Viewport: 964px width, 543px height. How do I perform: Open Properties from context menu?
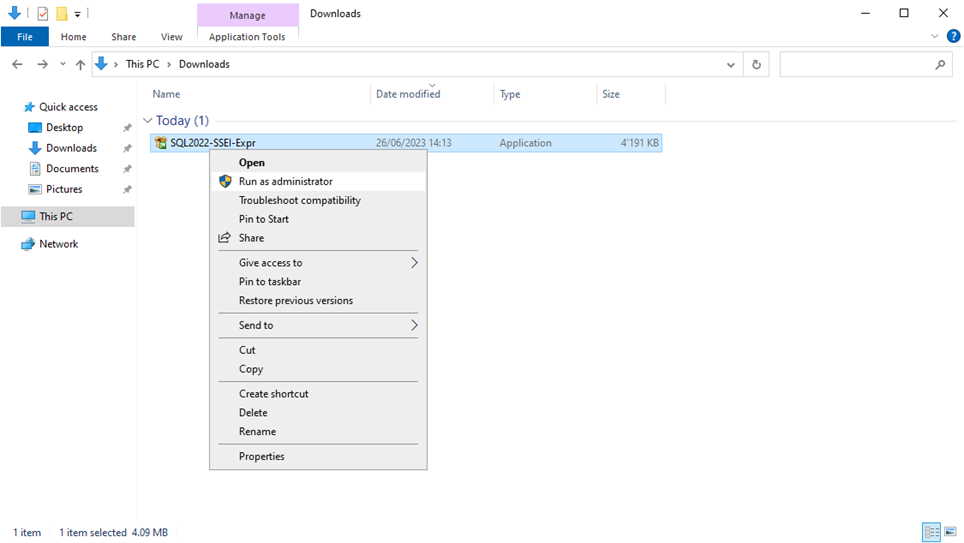click(317, 456)
